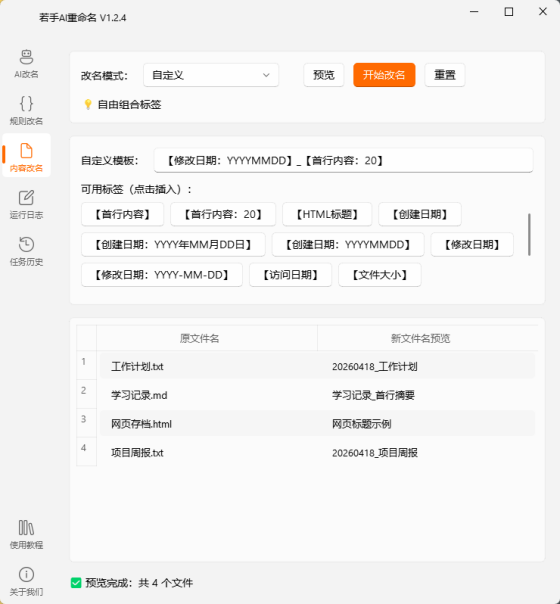Focus the 自定义模板 template input field

[343, 160]
